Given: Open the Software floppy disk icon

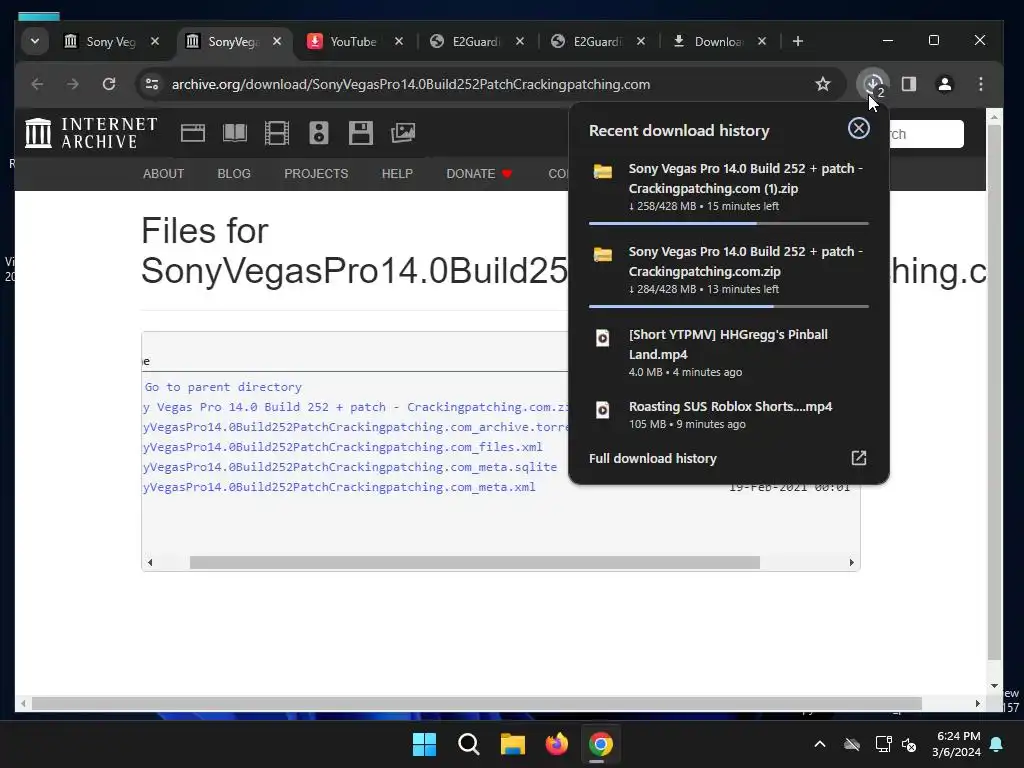Looking at the screenshot, I should [x=360, y=133].
